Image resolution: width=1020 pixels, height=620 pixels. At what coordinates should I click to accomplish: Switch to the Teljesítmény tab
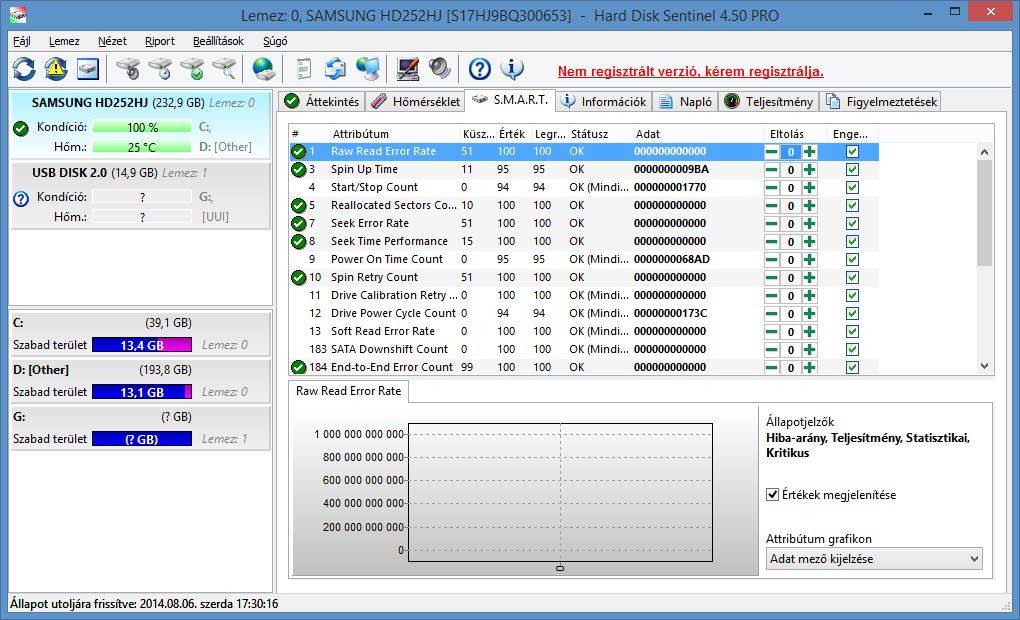click(768, 101)
